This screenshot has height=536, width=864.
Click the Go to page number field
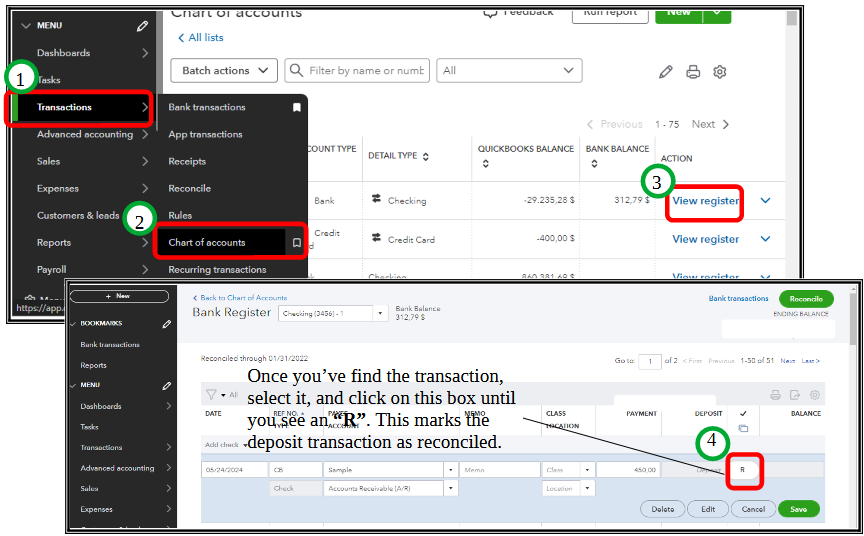(650, 361)
